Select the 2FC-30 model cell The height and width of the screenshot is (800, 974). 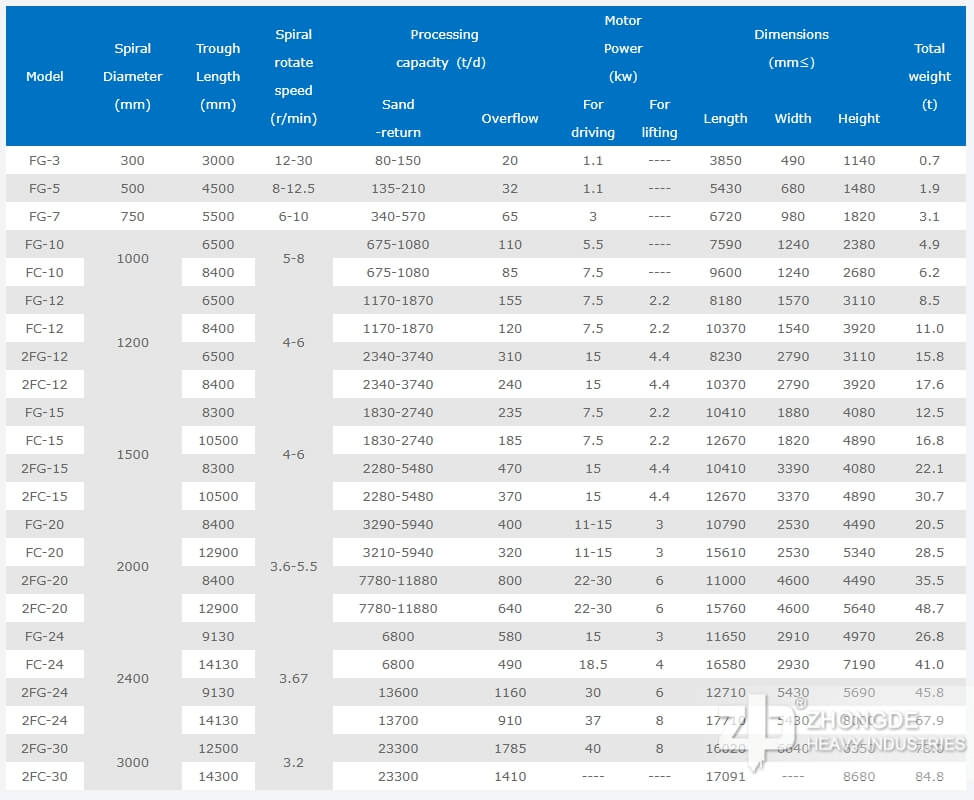coord(45,776)
